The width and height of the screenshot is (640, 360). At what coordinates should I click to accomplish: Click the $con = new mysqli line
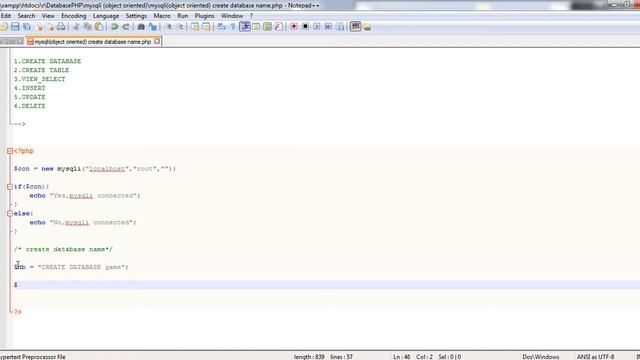coord(95,169)
